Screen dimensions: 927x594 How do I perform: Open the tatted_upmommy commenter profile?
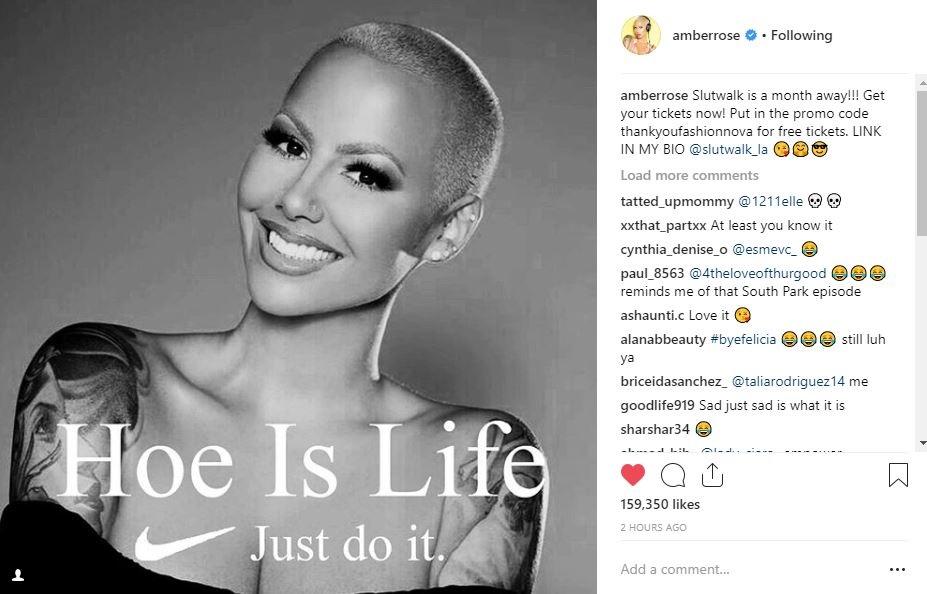tap(677, 202)
